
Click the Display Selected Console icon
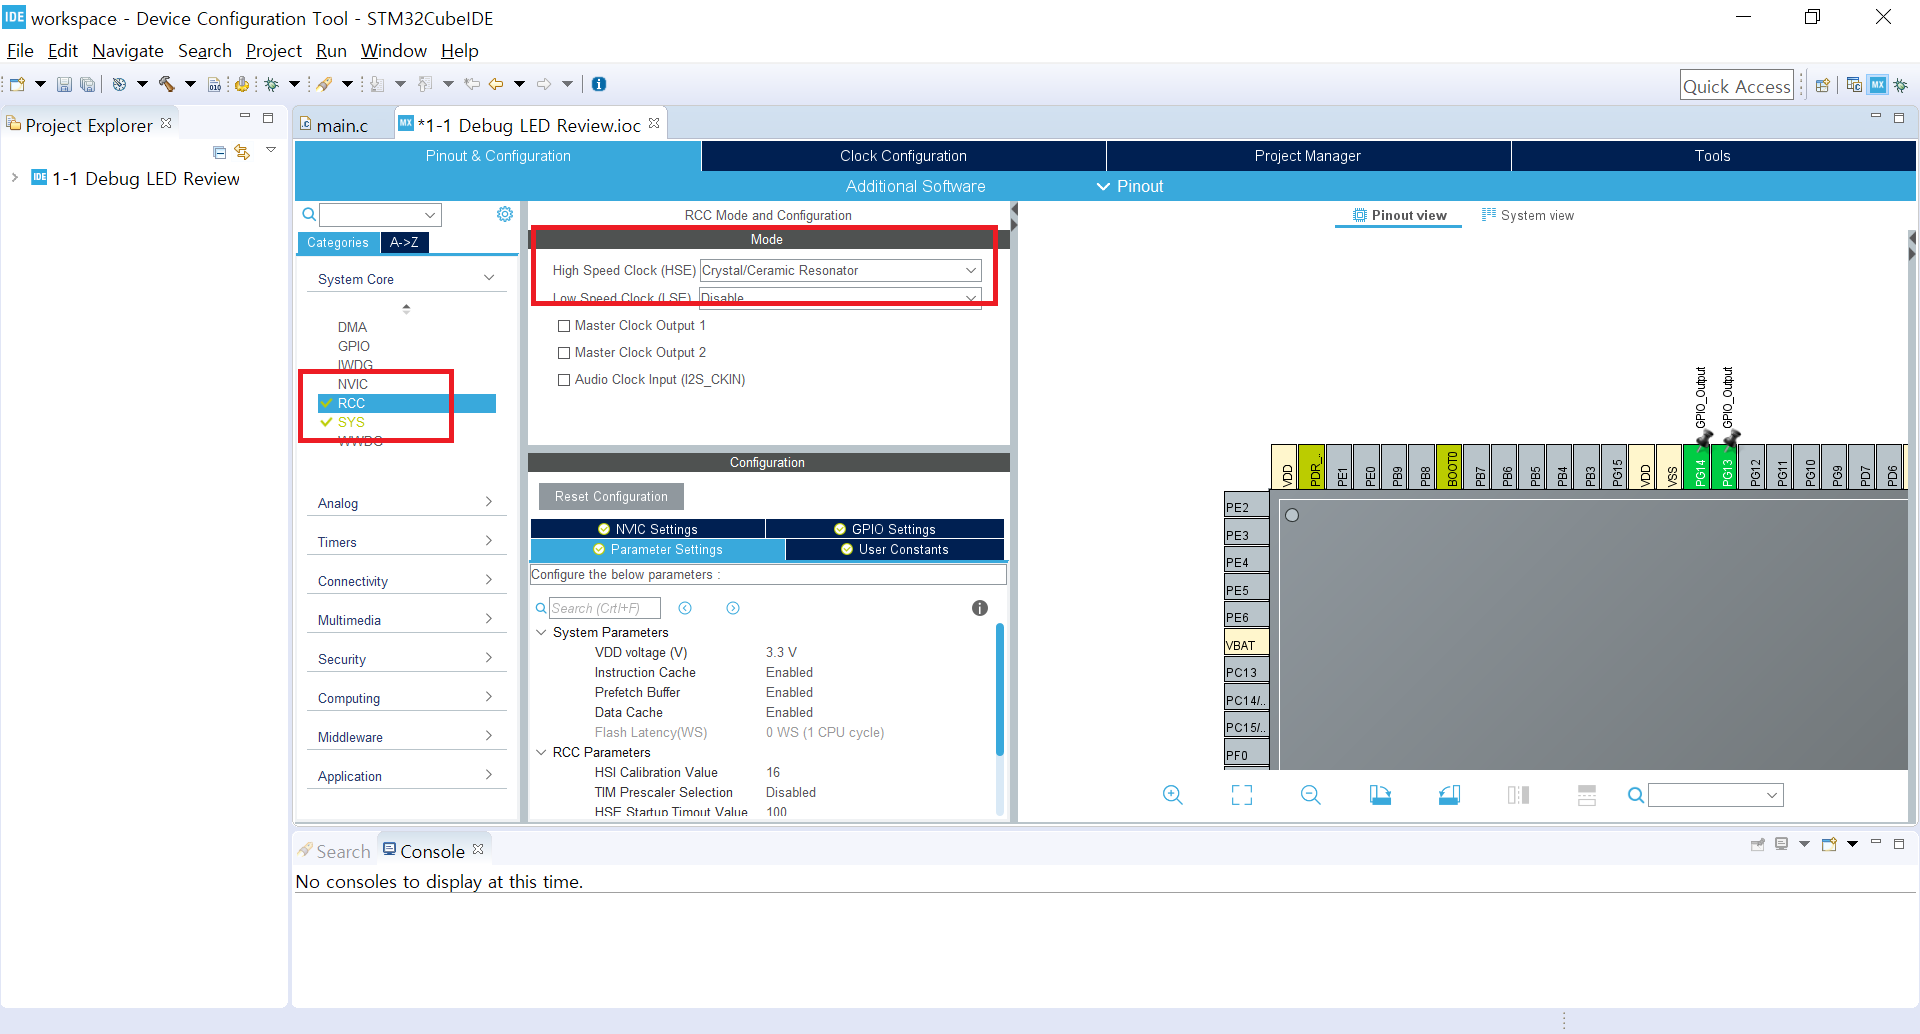click(x=1781, y=844)
